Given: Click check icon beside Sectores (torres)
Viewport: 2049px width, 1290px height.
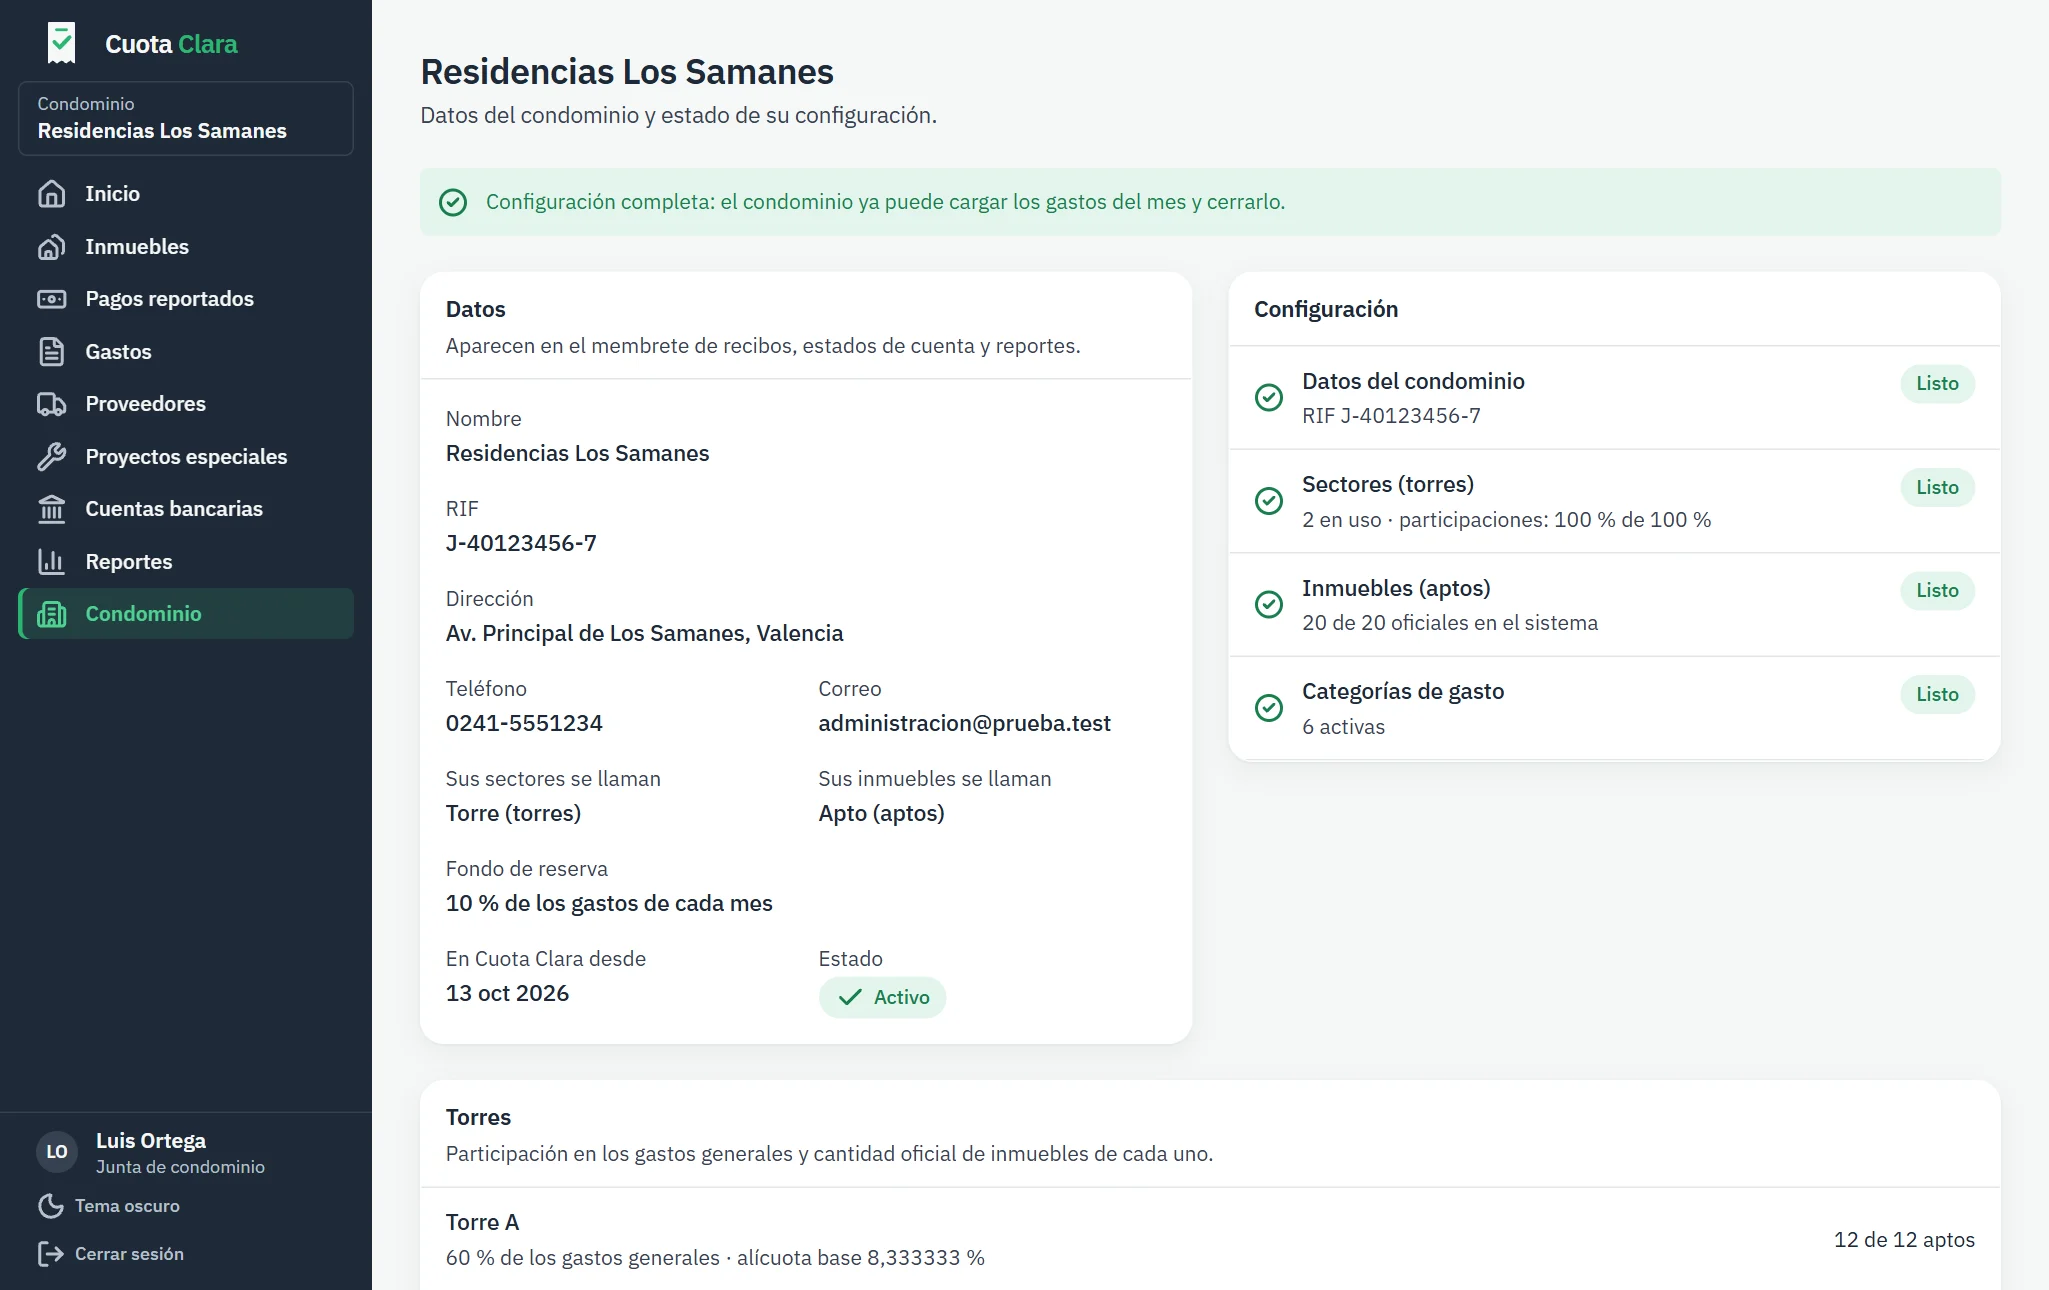Looking at the screenshot, I should click(1269, 501).
